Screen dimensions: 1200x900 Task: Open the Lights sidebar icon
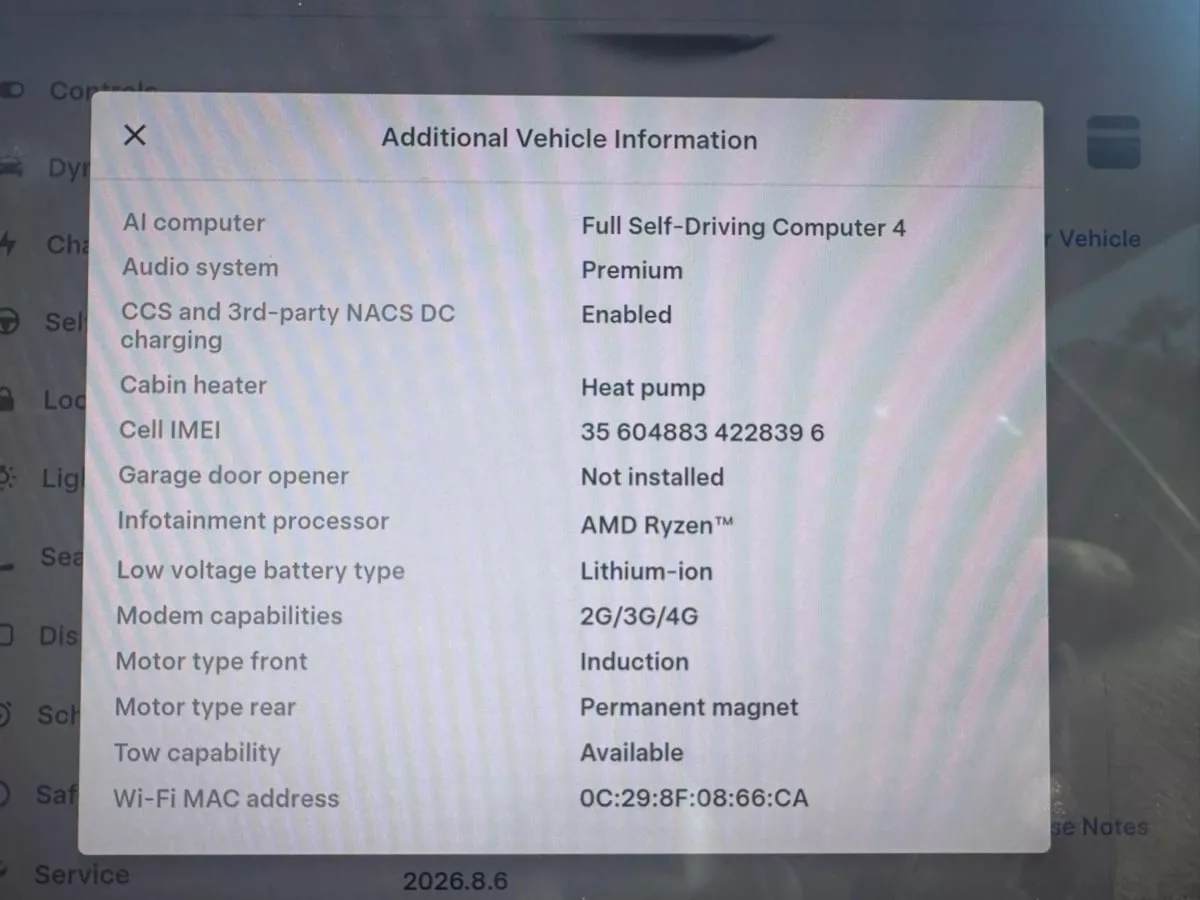point(8,479)
